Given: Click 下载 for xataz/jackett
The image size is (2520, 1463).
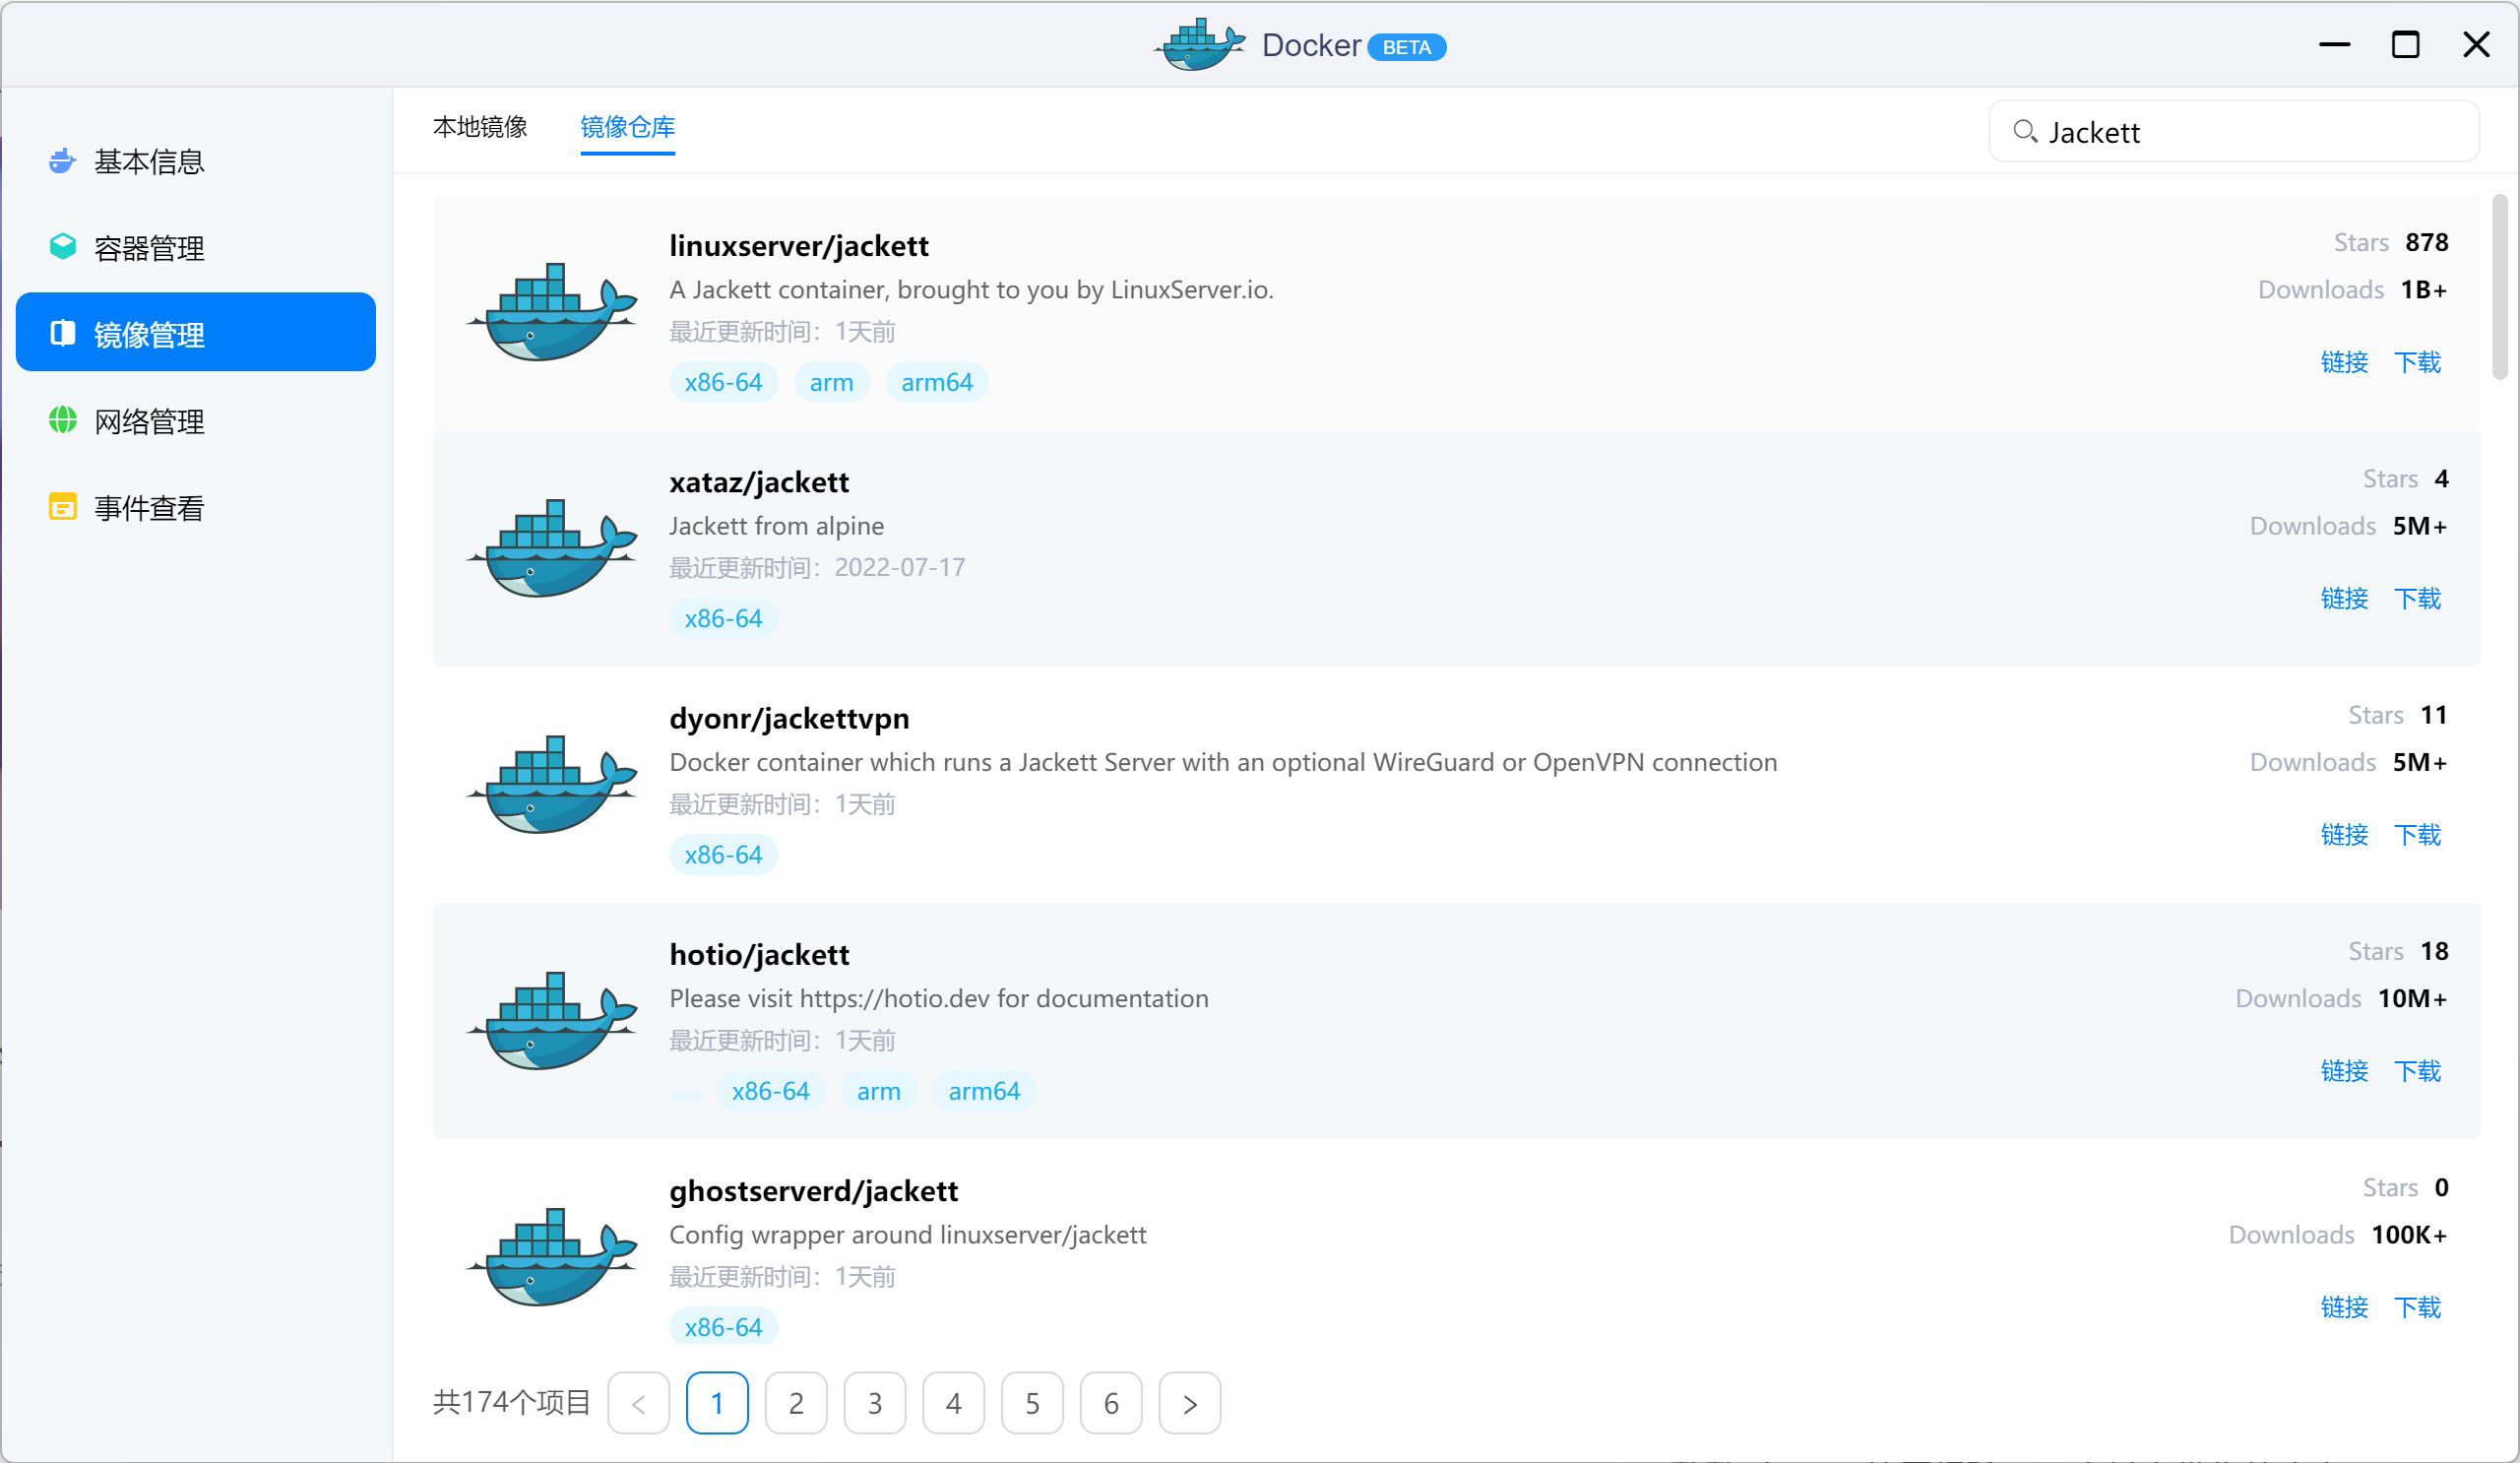Looking at the screenshot, I should 2417,598.
